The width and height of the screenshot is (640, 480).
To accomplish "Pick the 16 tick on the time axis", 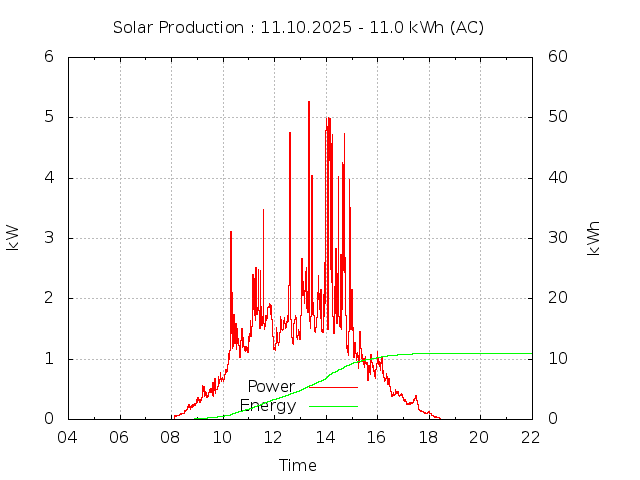I will click(x=377, y=437).
